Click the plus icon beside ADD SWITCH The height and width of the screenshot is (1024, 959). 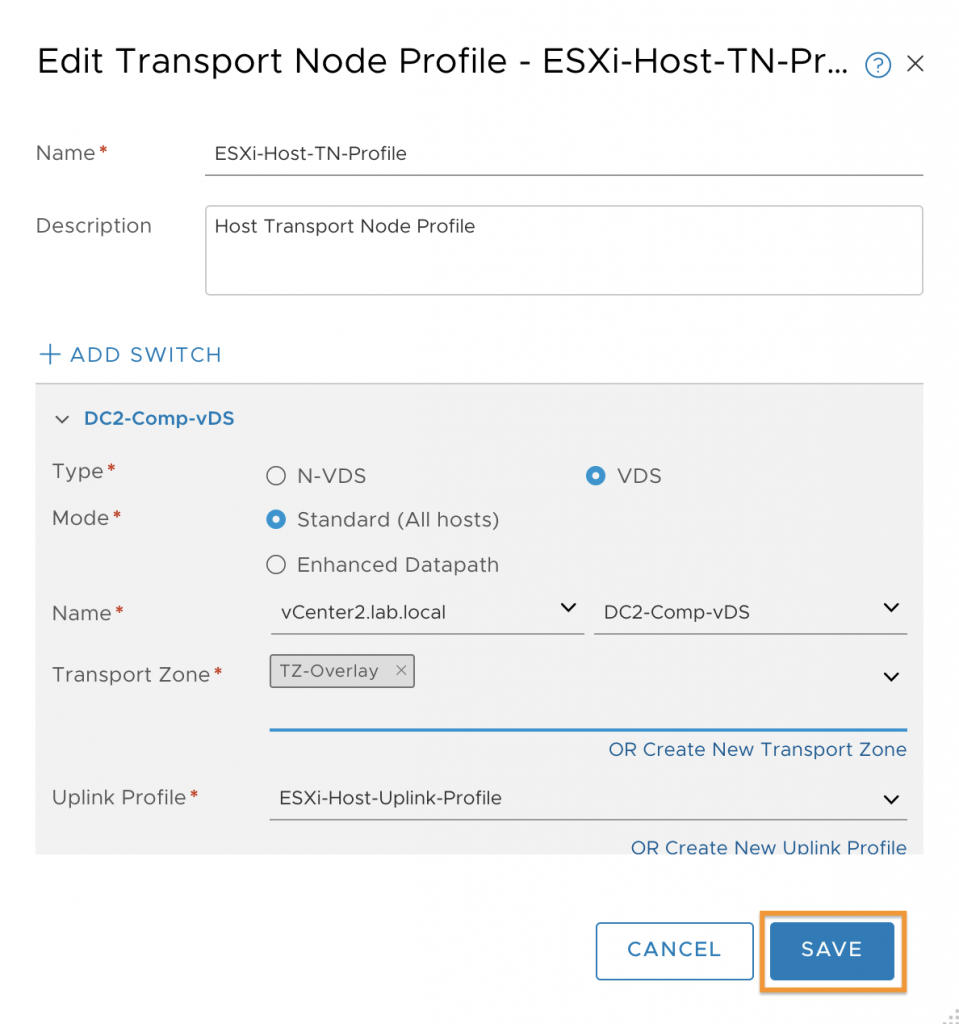50,355
